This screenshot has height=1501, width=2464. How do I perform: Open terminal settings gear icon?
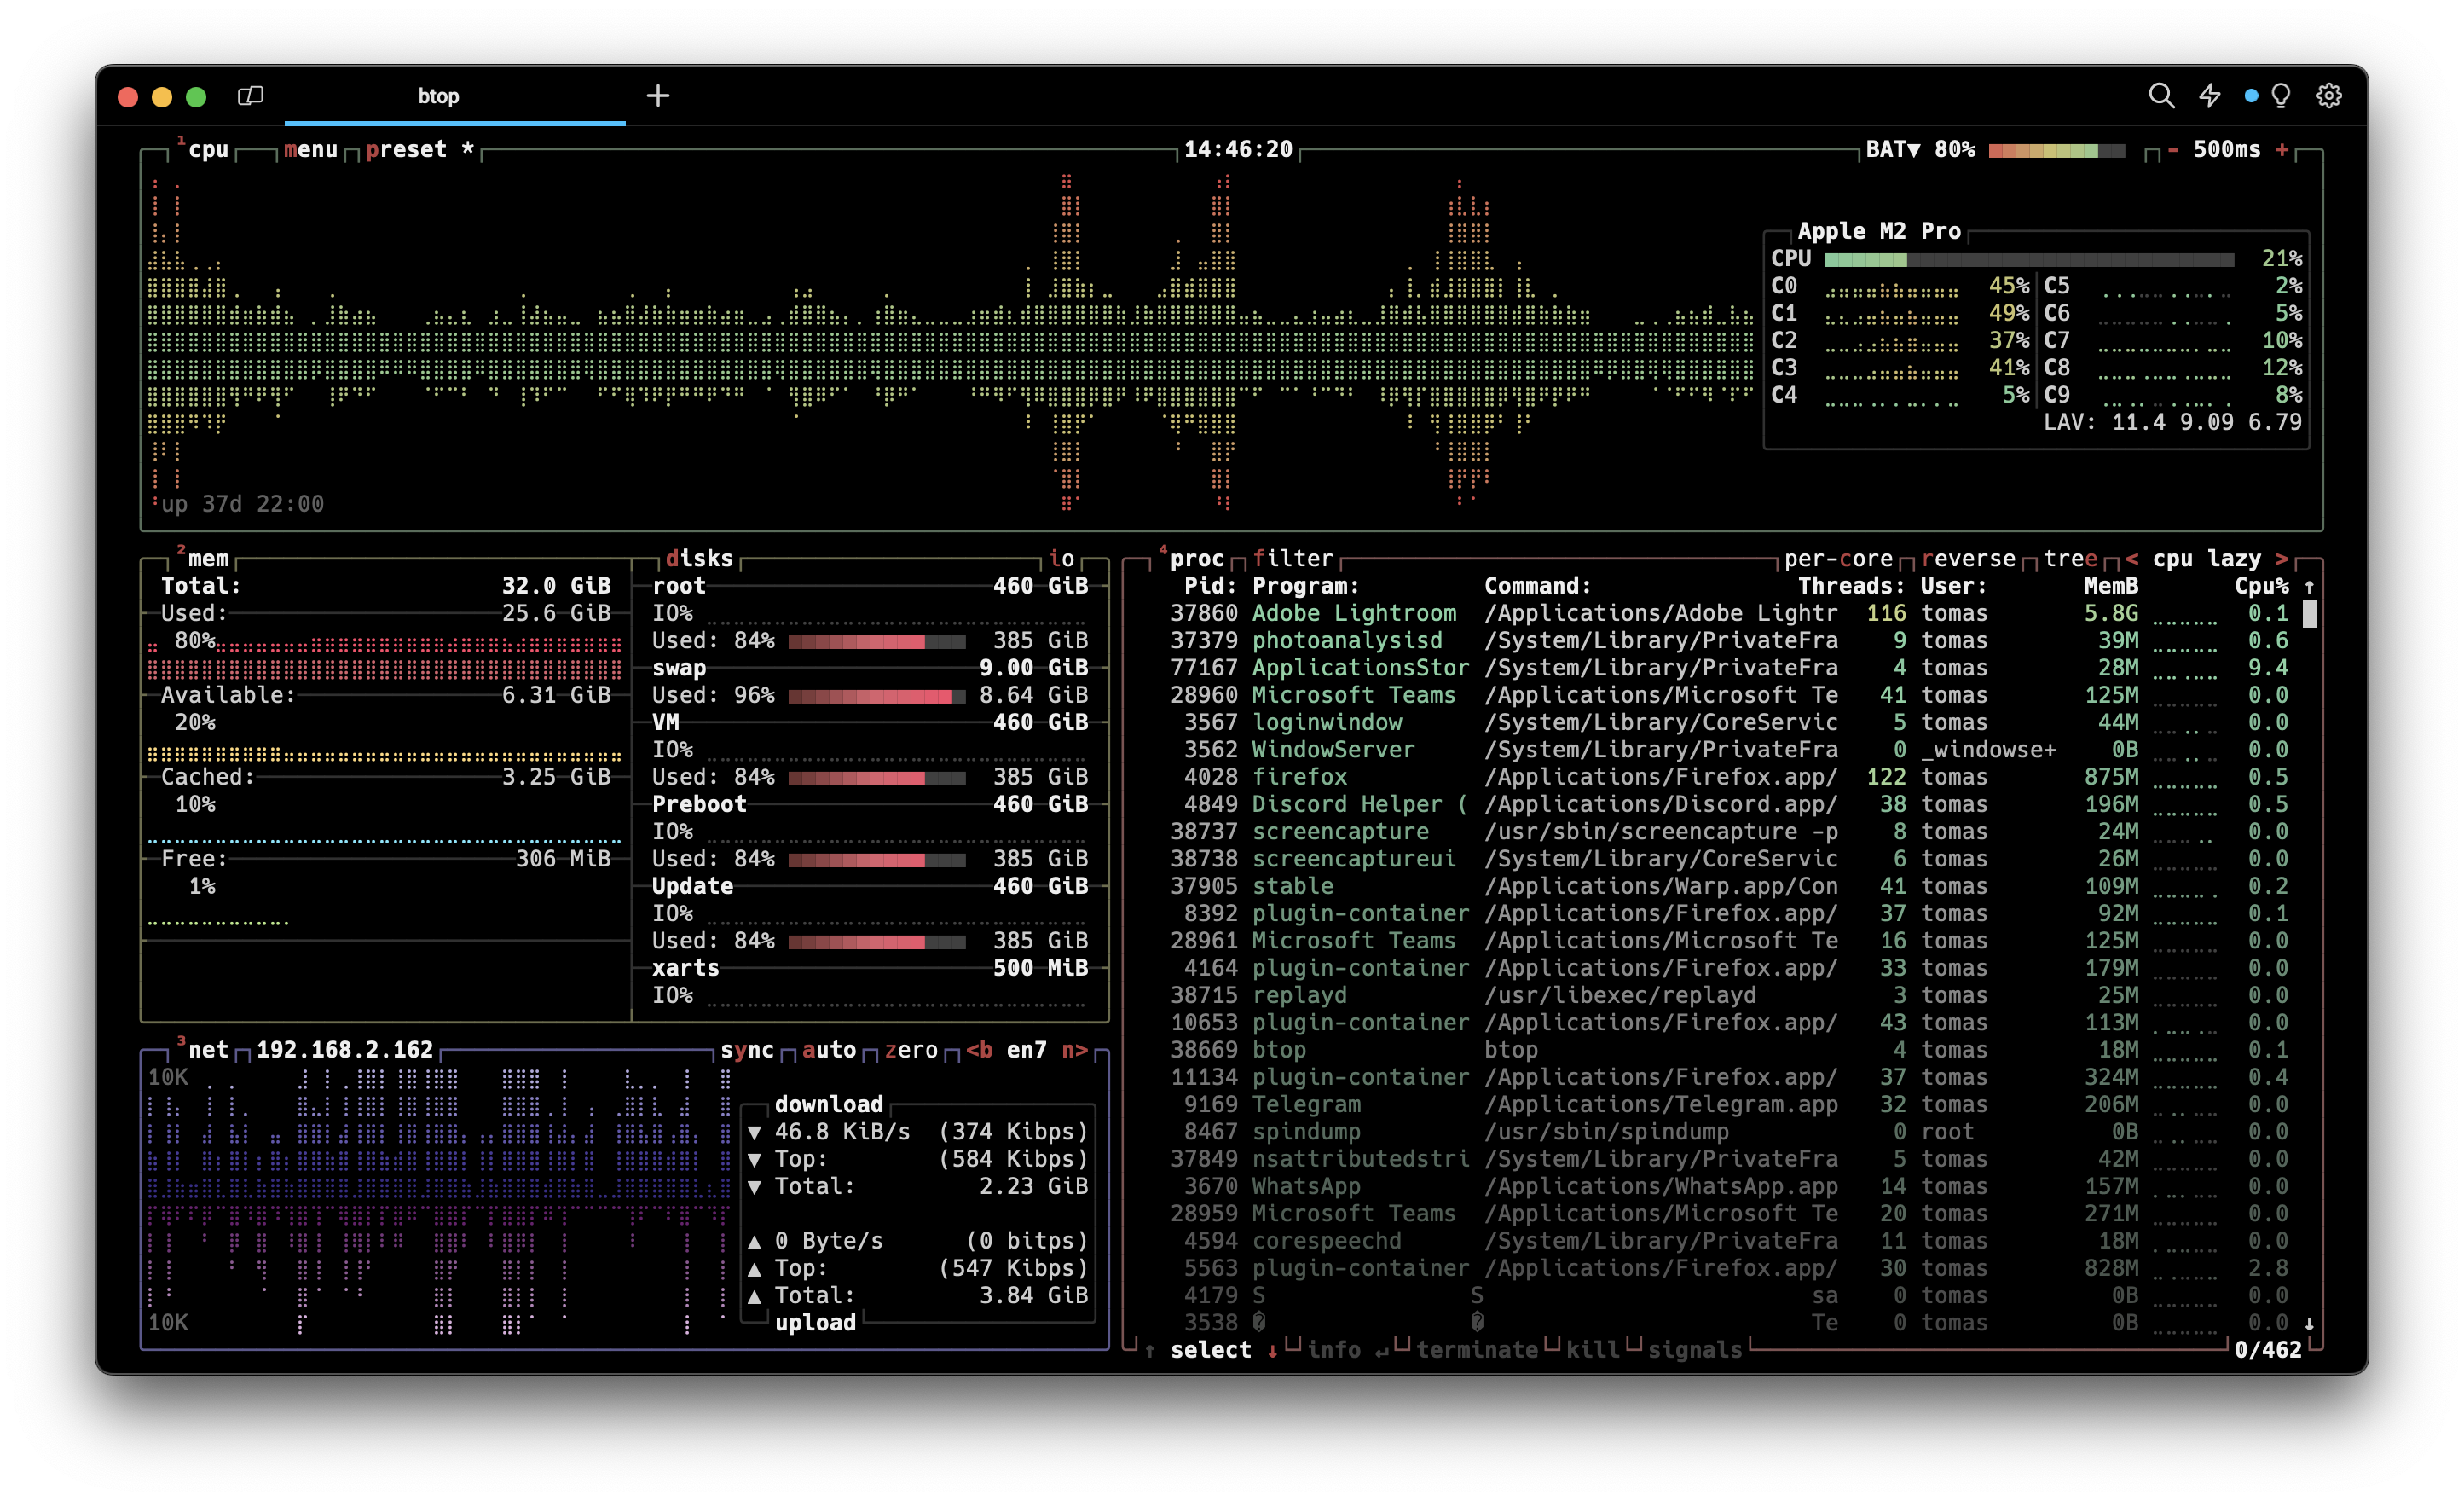[2329, 96]
